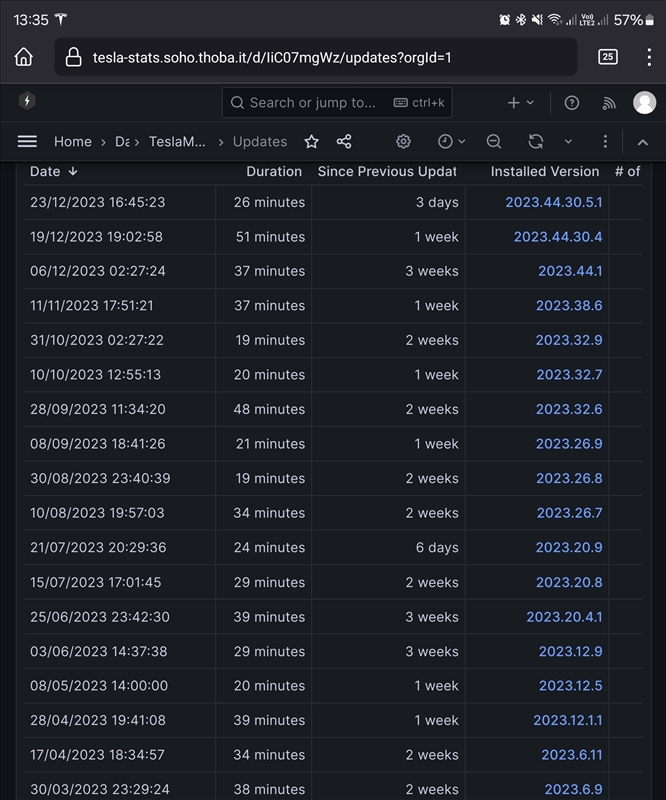The height and width of the screenshot is (800, 666).
Task: Refresh the dashboard data
Action: 536,141
